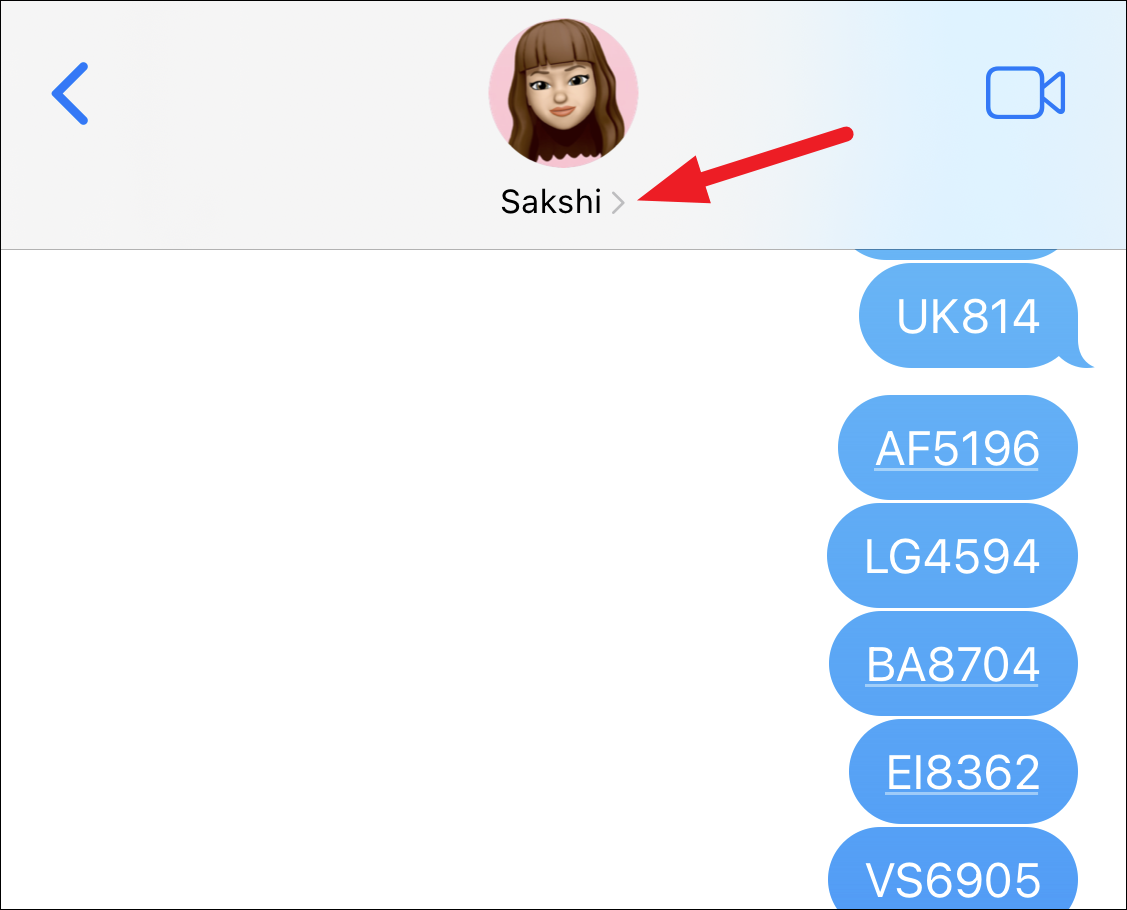Open Sakshi's Memoji profile picture

point(564,93)
